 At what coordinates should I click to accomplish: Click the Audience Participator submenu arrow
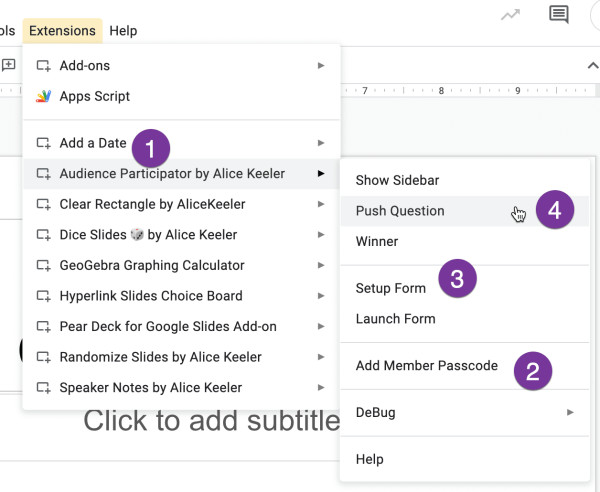(x=321, y=174)
